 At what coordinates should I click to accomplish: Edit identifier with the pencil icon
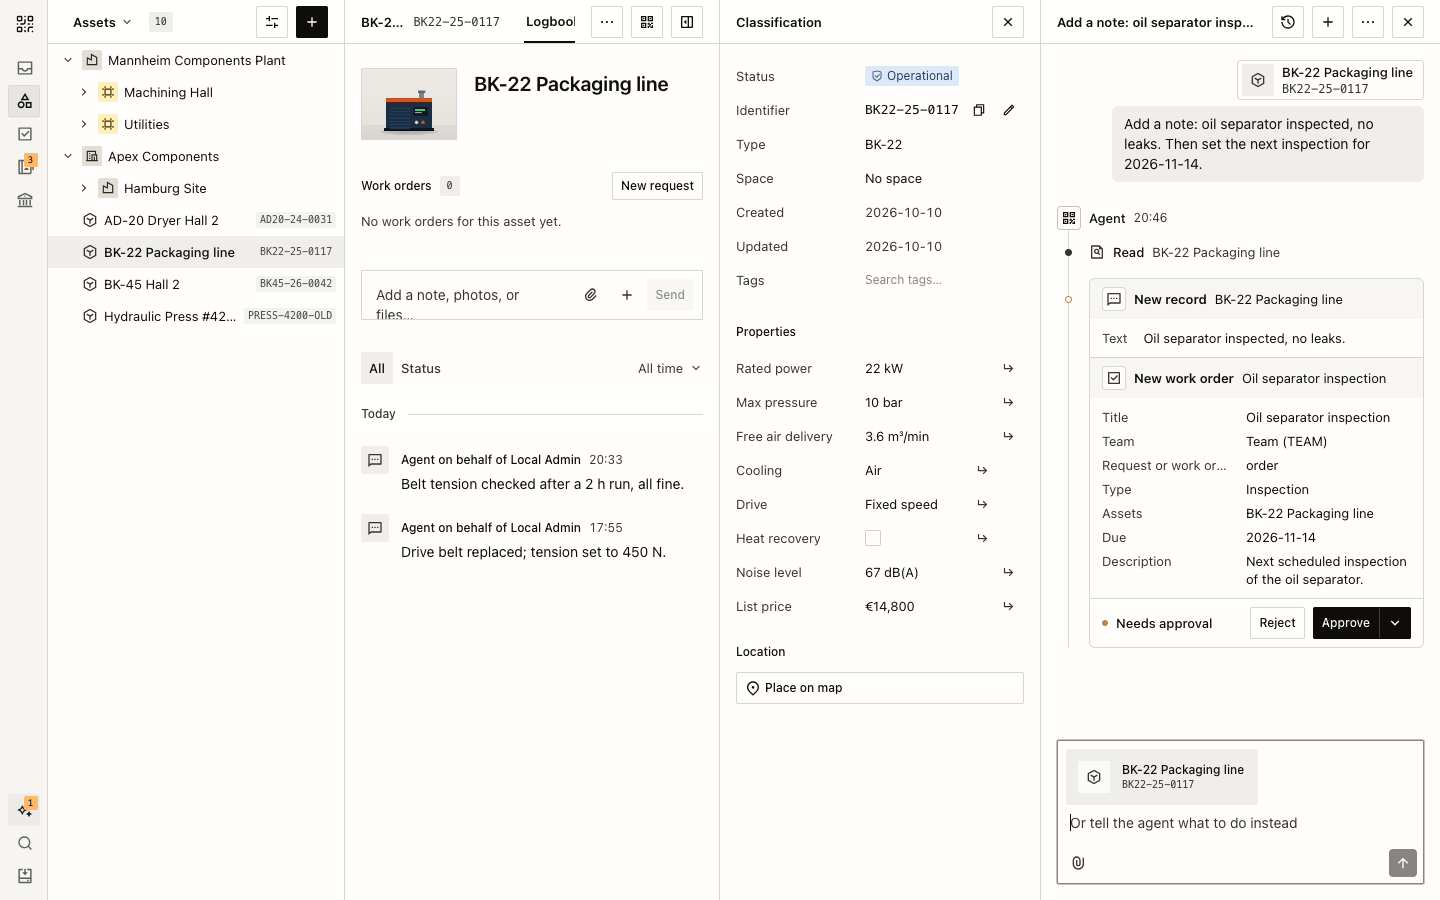tap(1009, 110)
